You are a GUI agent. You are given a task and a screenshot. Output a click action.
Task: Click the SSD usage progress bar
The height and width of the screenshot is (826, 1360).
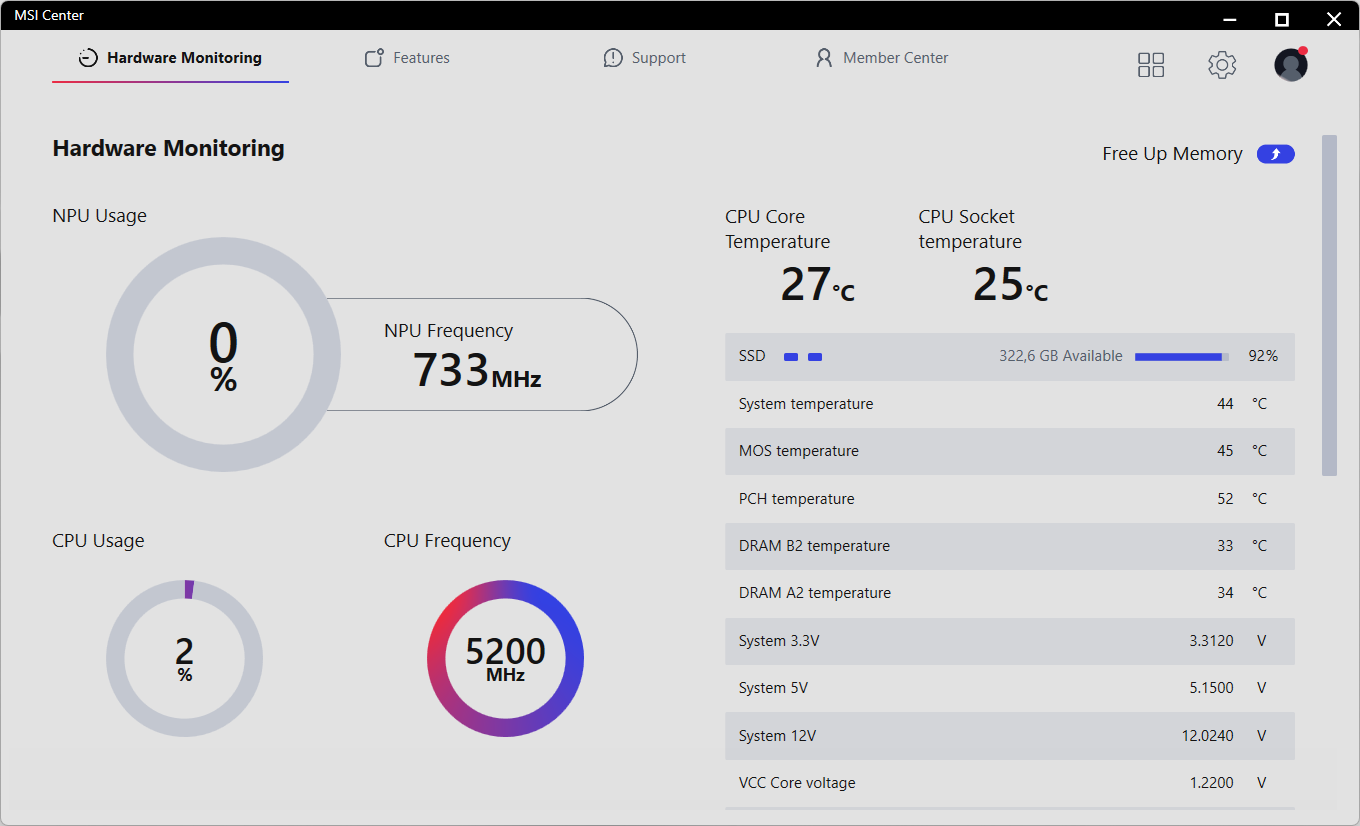pos(1182,357)
